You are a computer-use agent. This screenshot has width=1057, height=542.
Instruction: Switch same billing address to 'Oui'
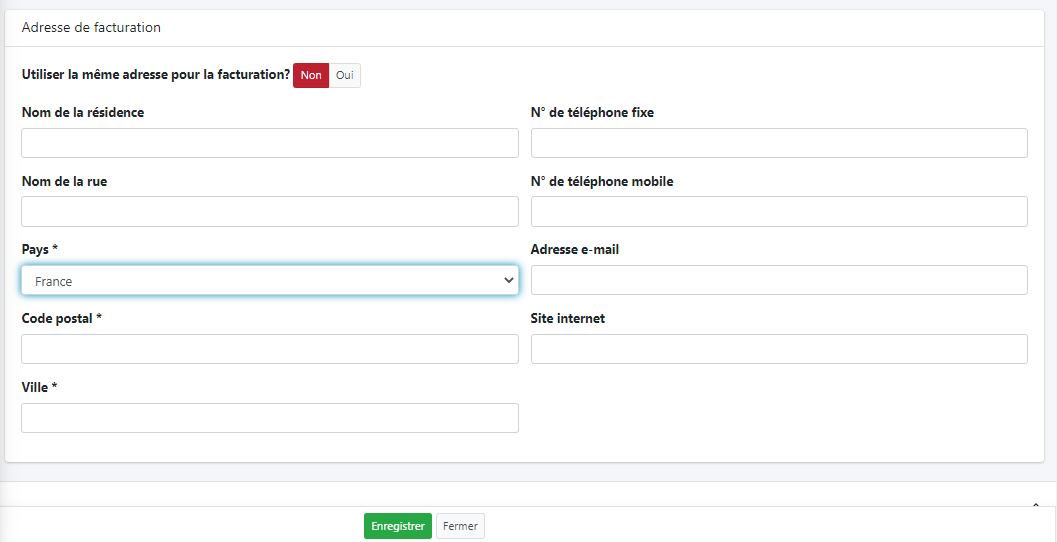(x=345, y=75)
